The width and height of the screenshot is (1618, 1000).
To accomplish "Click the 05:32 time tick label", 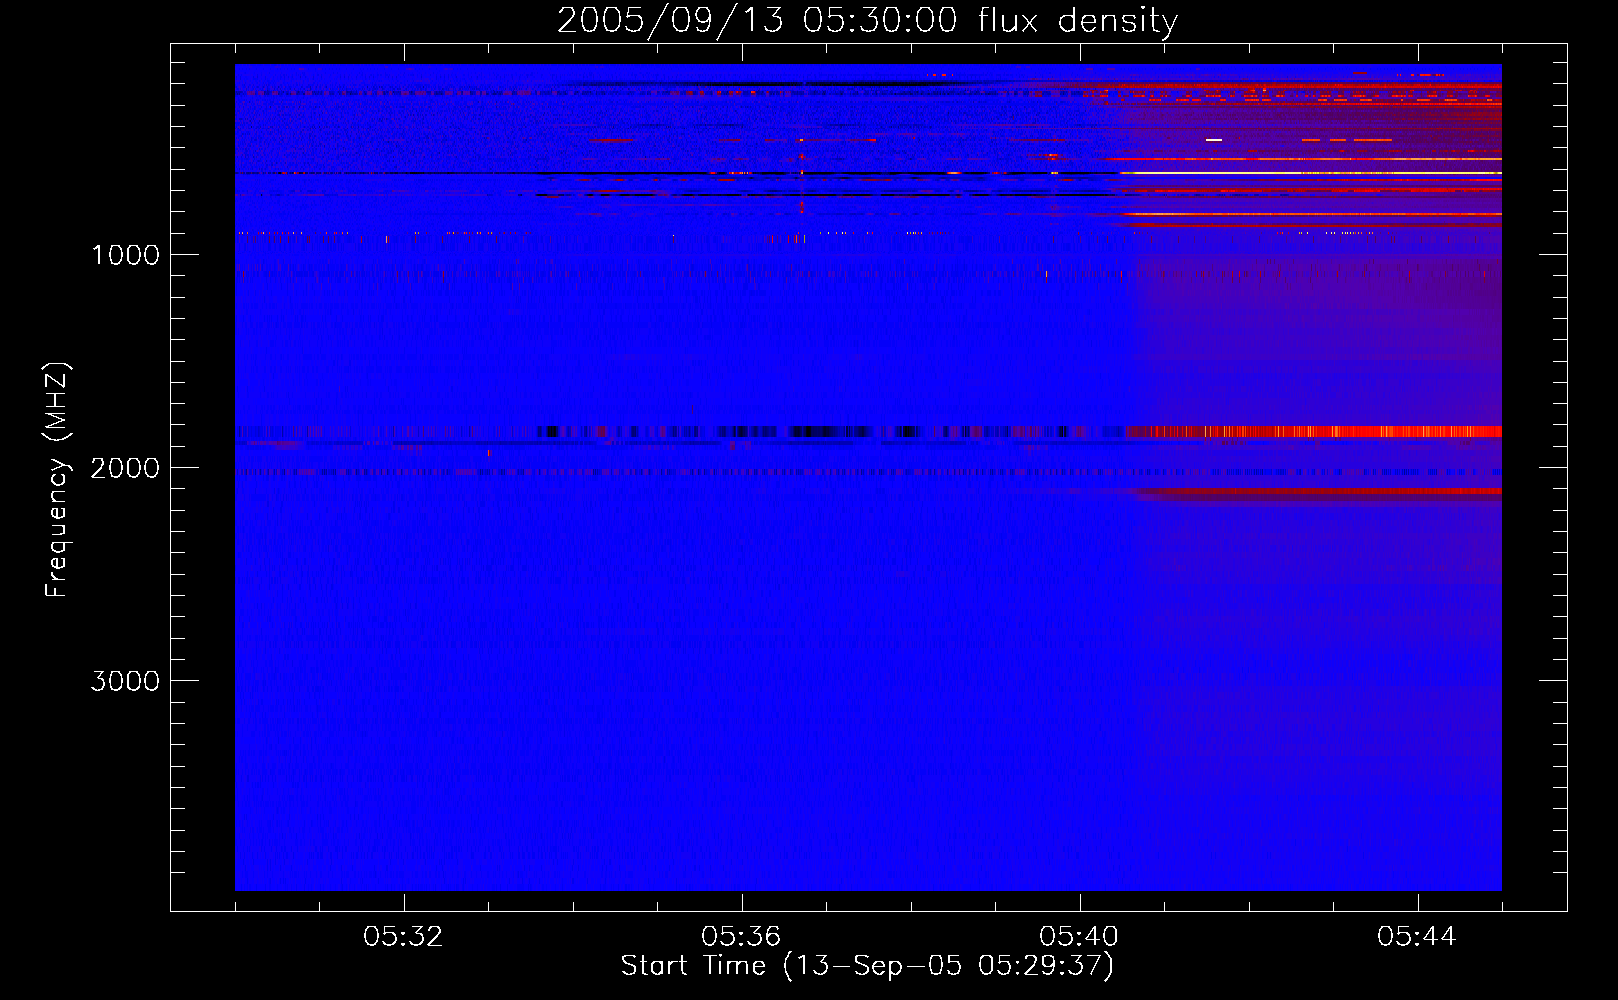I will 403,937.
